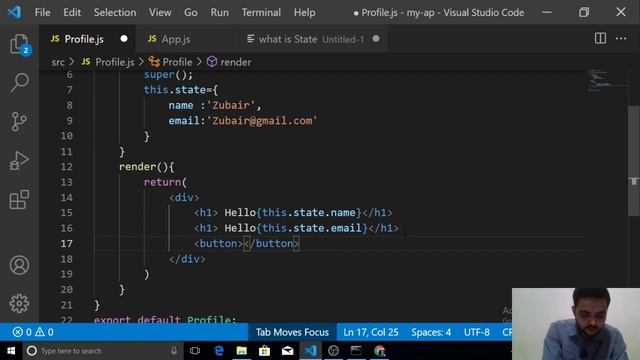
Task: Open the Extensions view
Action: pos(19,200)
